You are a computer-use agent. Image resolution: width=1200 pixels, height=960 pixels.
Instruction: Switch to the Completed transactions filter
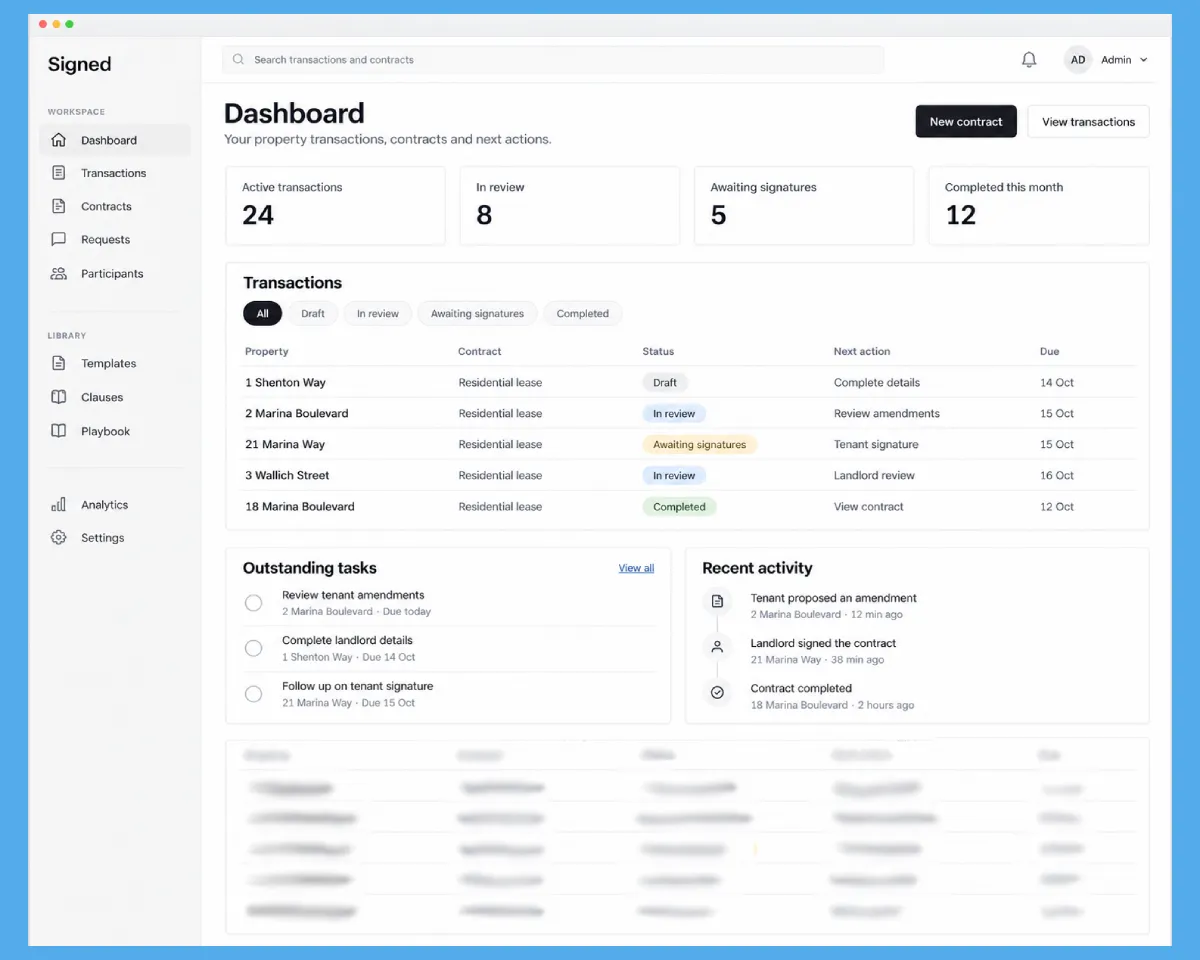click(583, 313)
